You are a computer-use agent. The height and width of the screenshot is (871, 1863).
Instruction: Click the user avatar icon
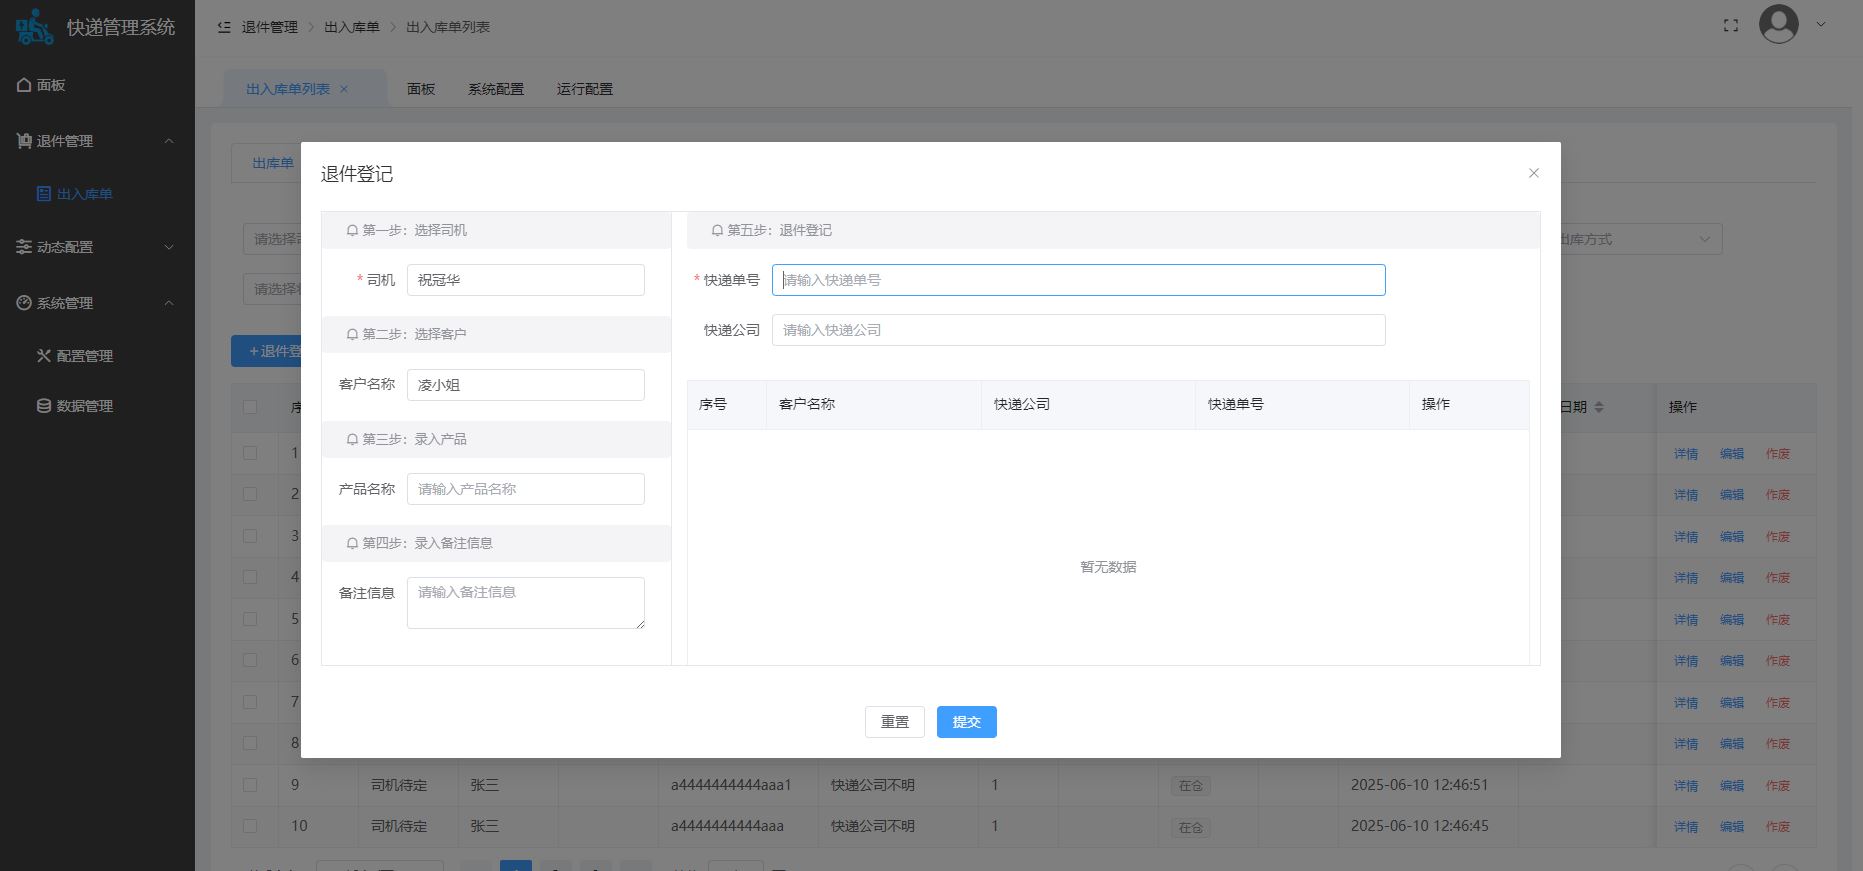[x=1778, y=25]
